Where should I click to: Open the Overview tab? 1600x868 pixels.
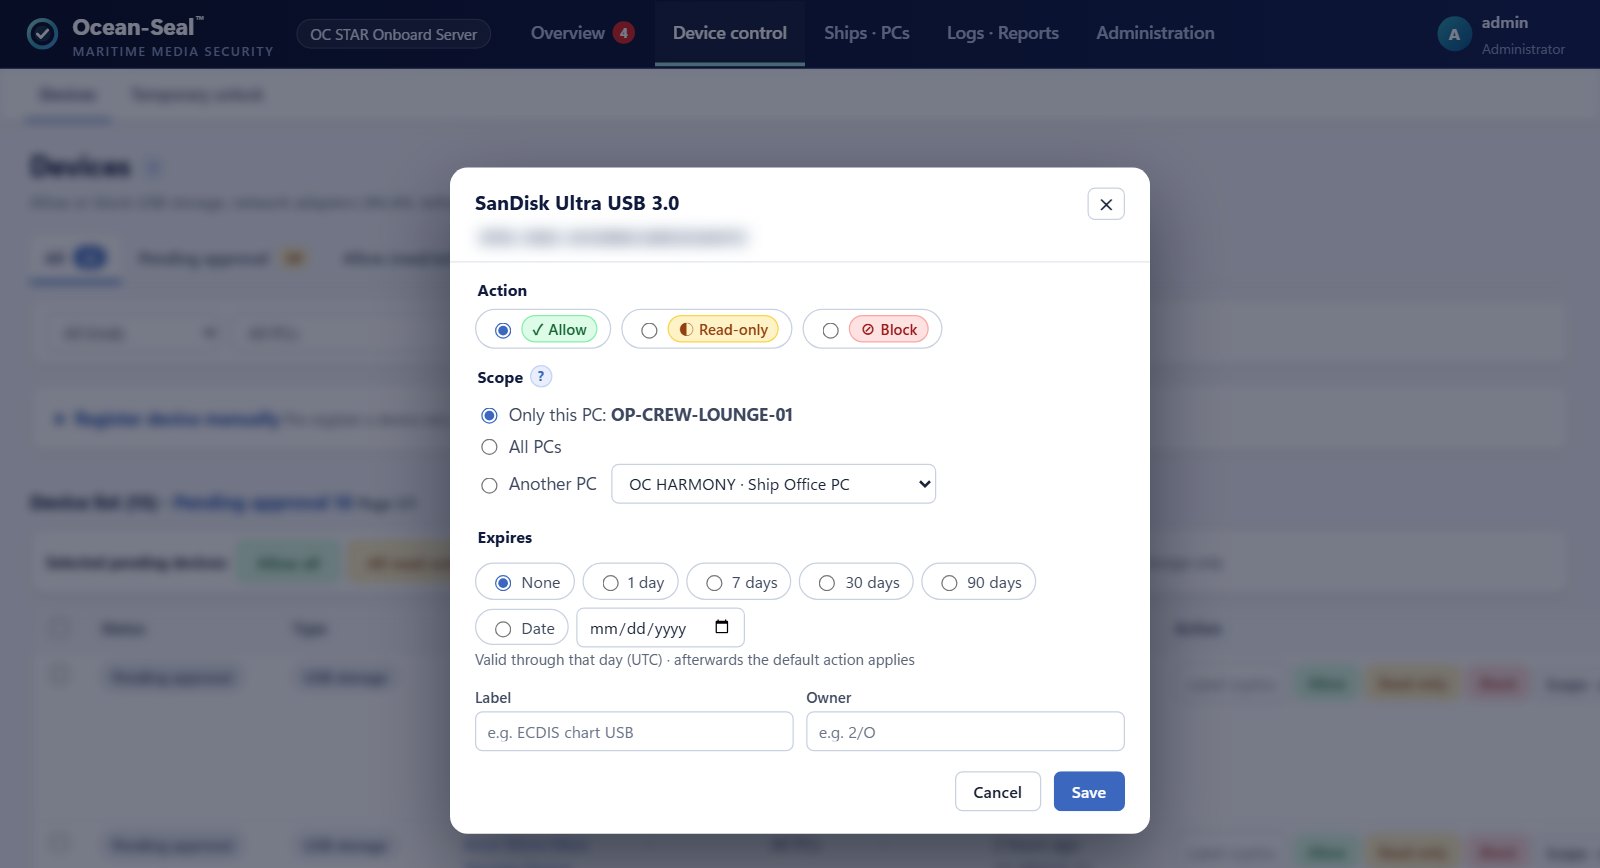coord(567,33)
